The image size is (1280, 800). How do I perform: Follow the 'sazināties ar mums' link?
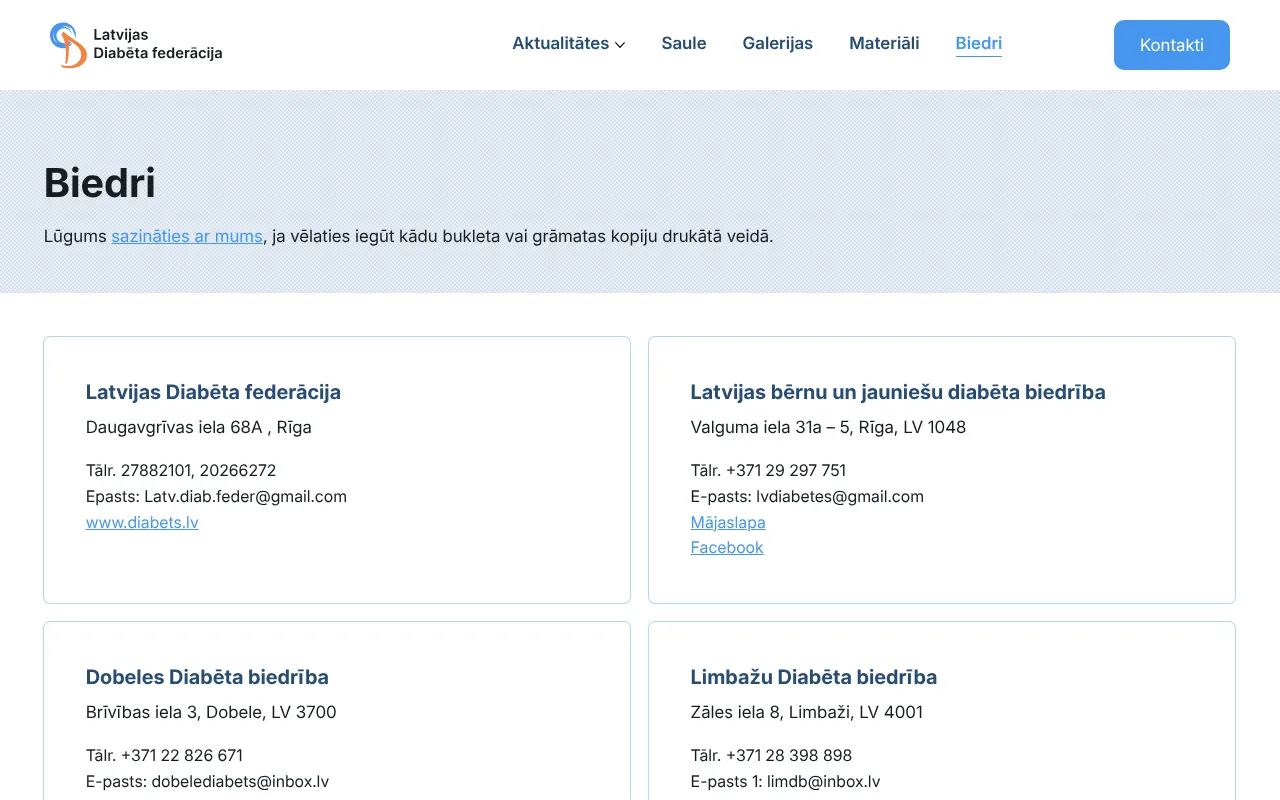187,237
